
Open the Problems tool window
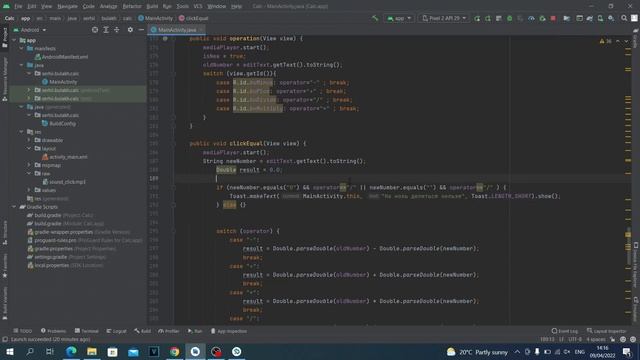[x=53, y=331]
